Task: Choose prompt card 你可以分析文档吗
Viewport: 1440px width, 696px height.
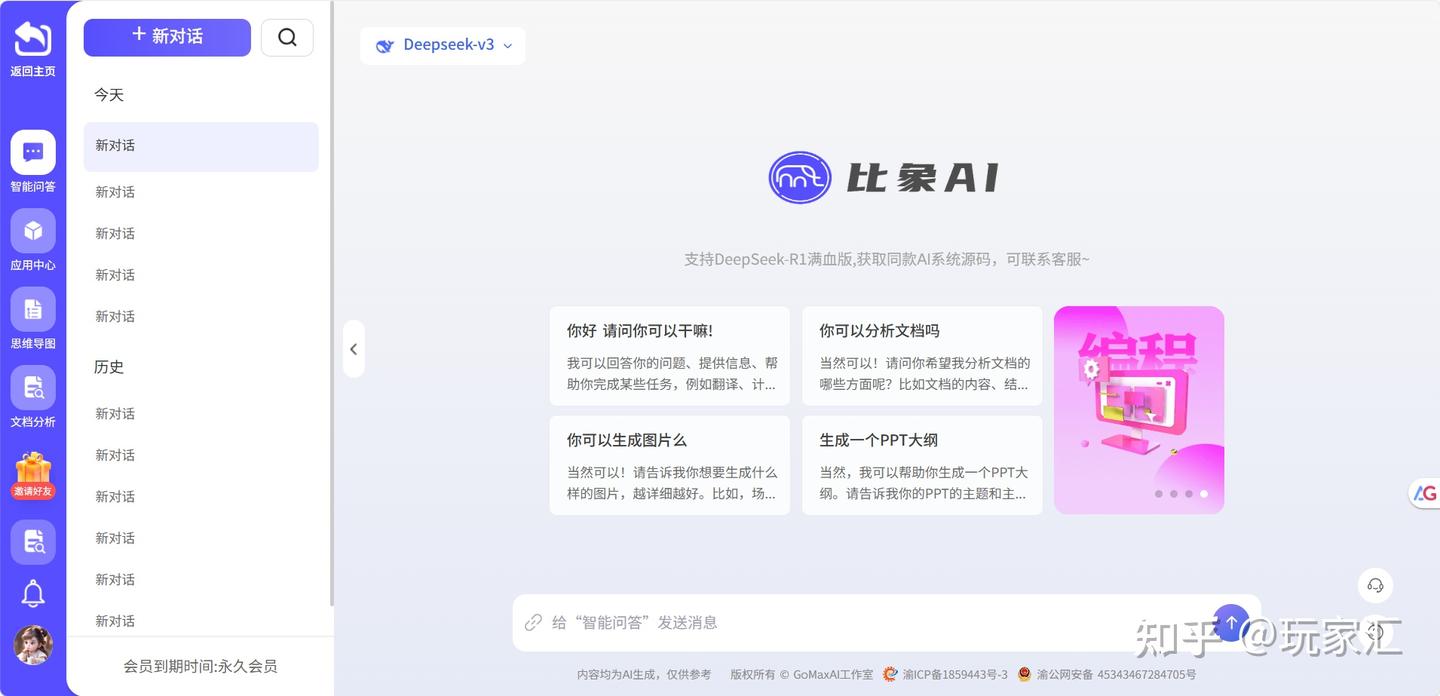Action: [x=922, y=356]
